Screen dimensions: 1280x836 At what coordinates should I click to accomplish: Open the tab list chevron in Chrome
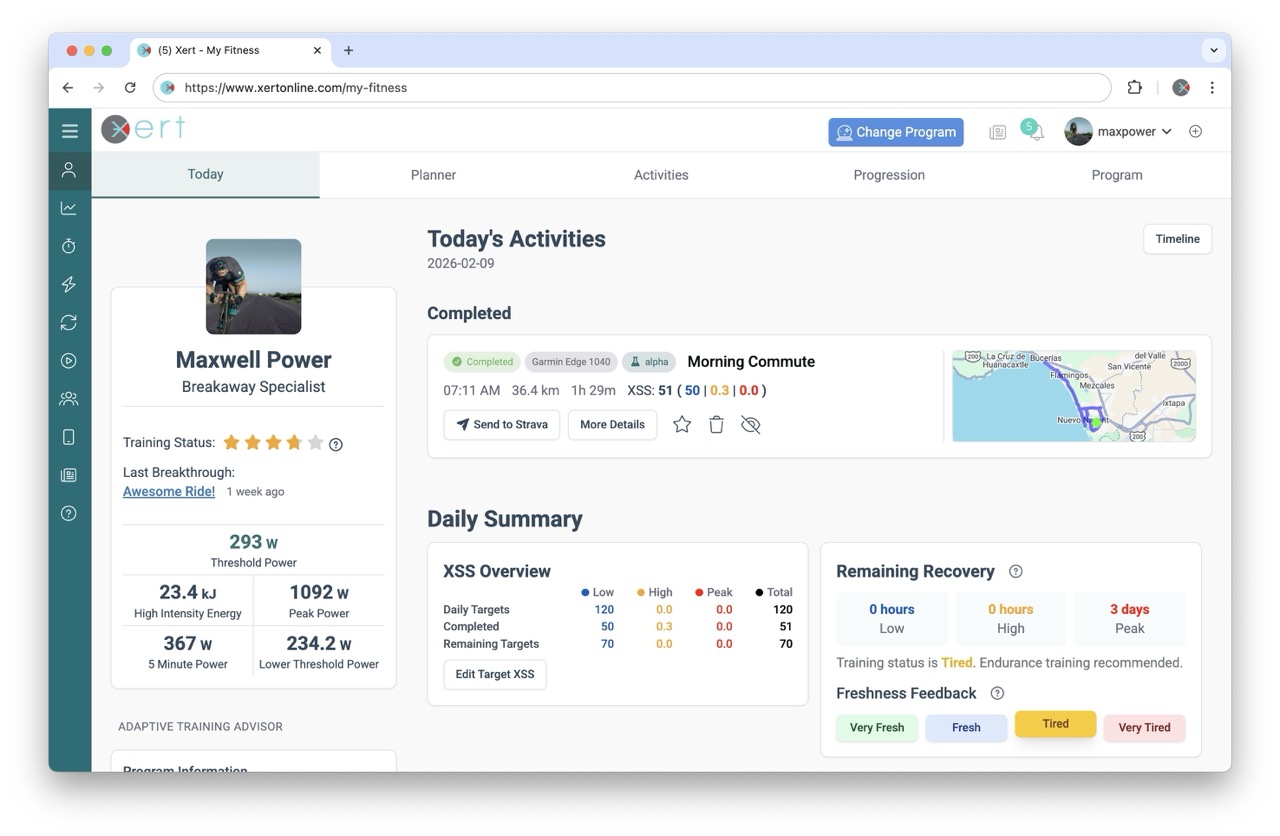[x=1213, y=50]
